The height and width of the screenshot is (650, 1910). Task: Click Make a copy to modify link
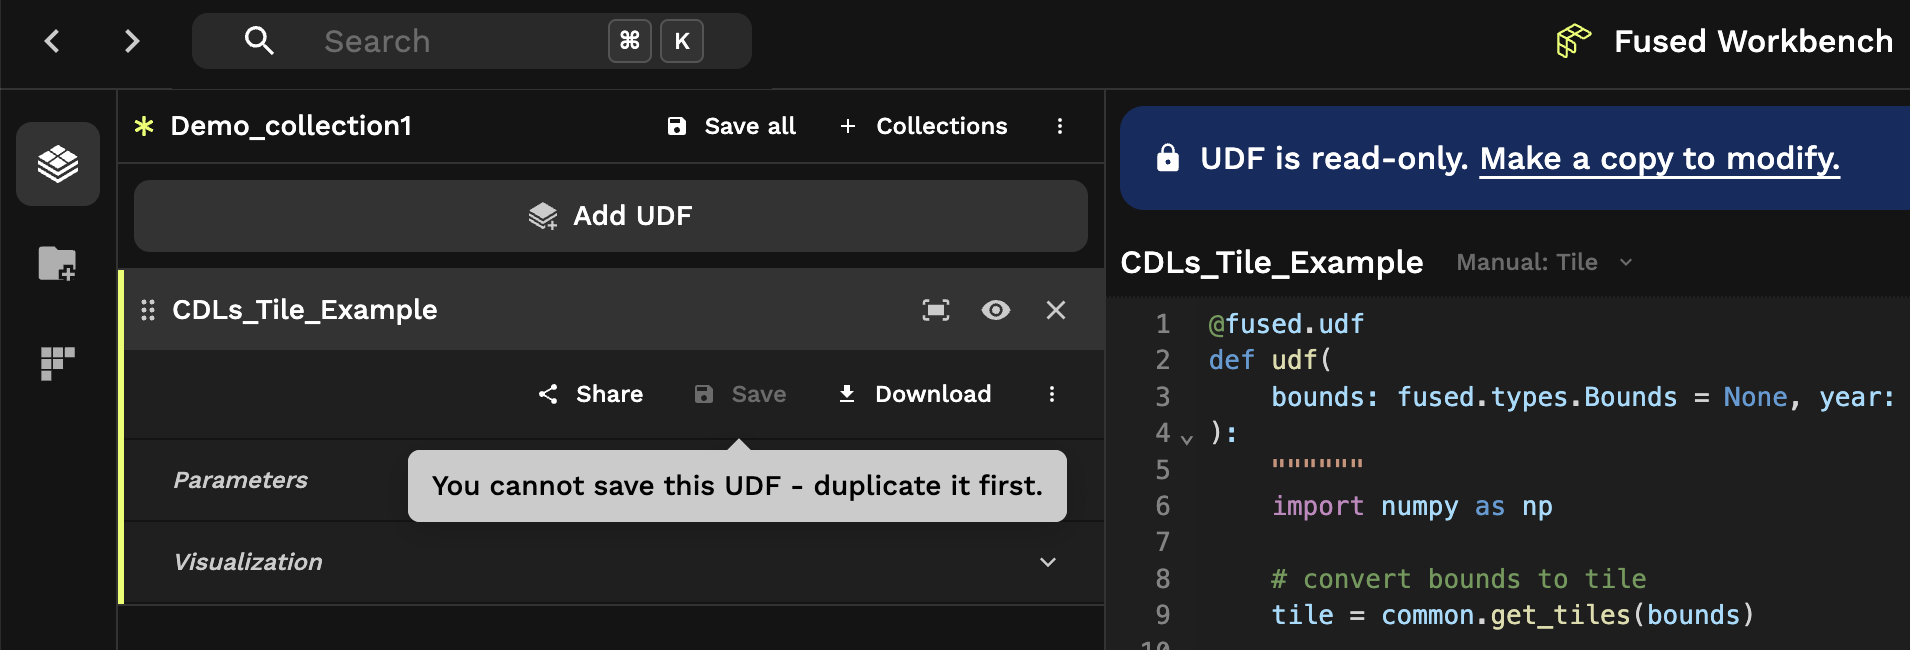(x=1659, y=158)
